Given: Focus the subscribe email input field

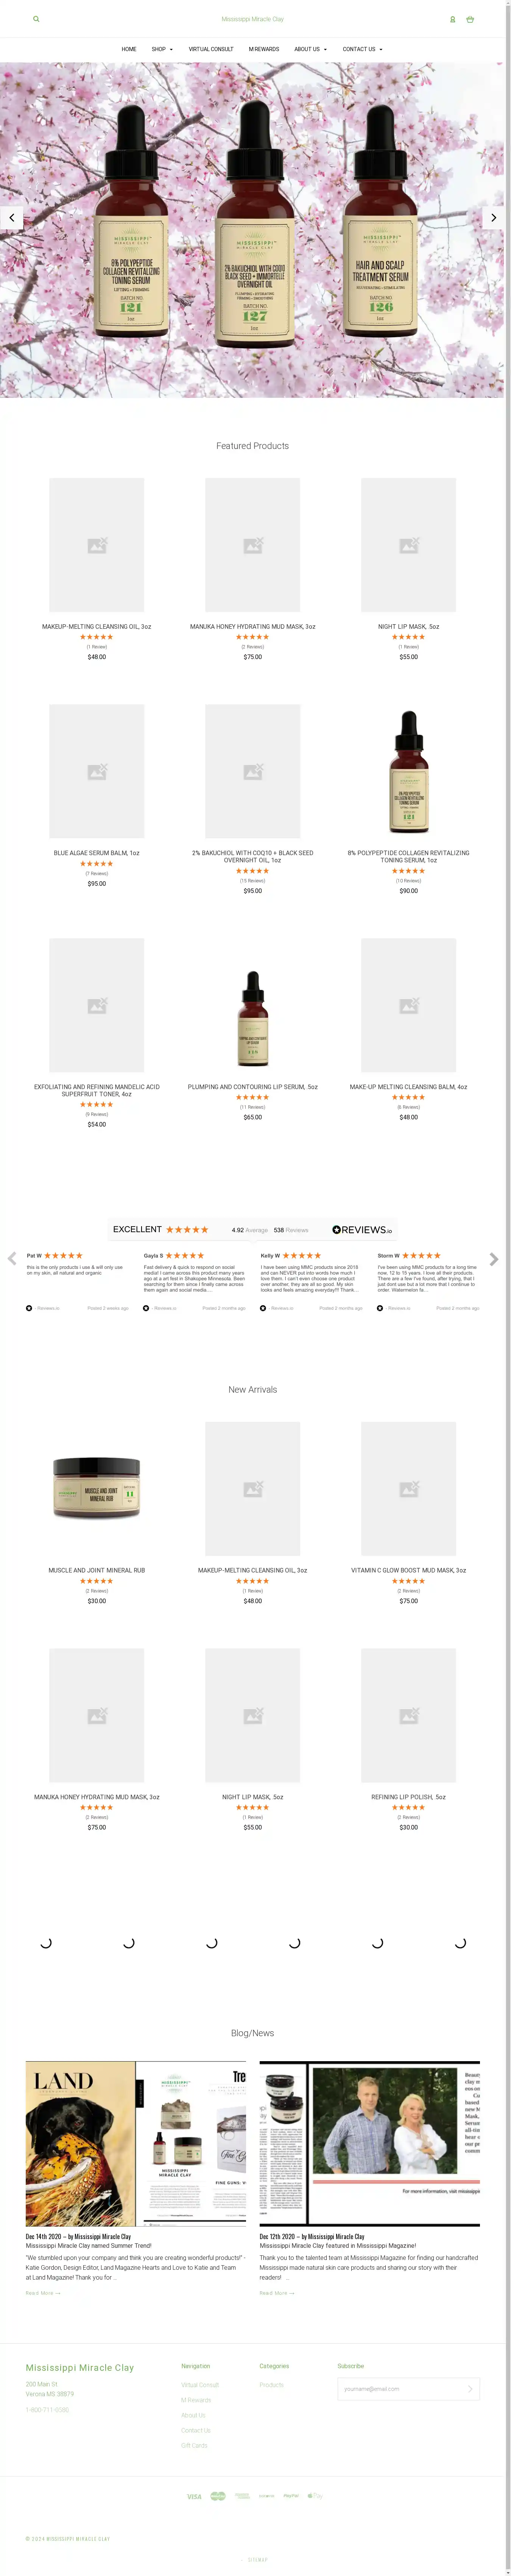Looking at the screenshot, I should point(400,2389).
